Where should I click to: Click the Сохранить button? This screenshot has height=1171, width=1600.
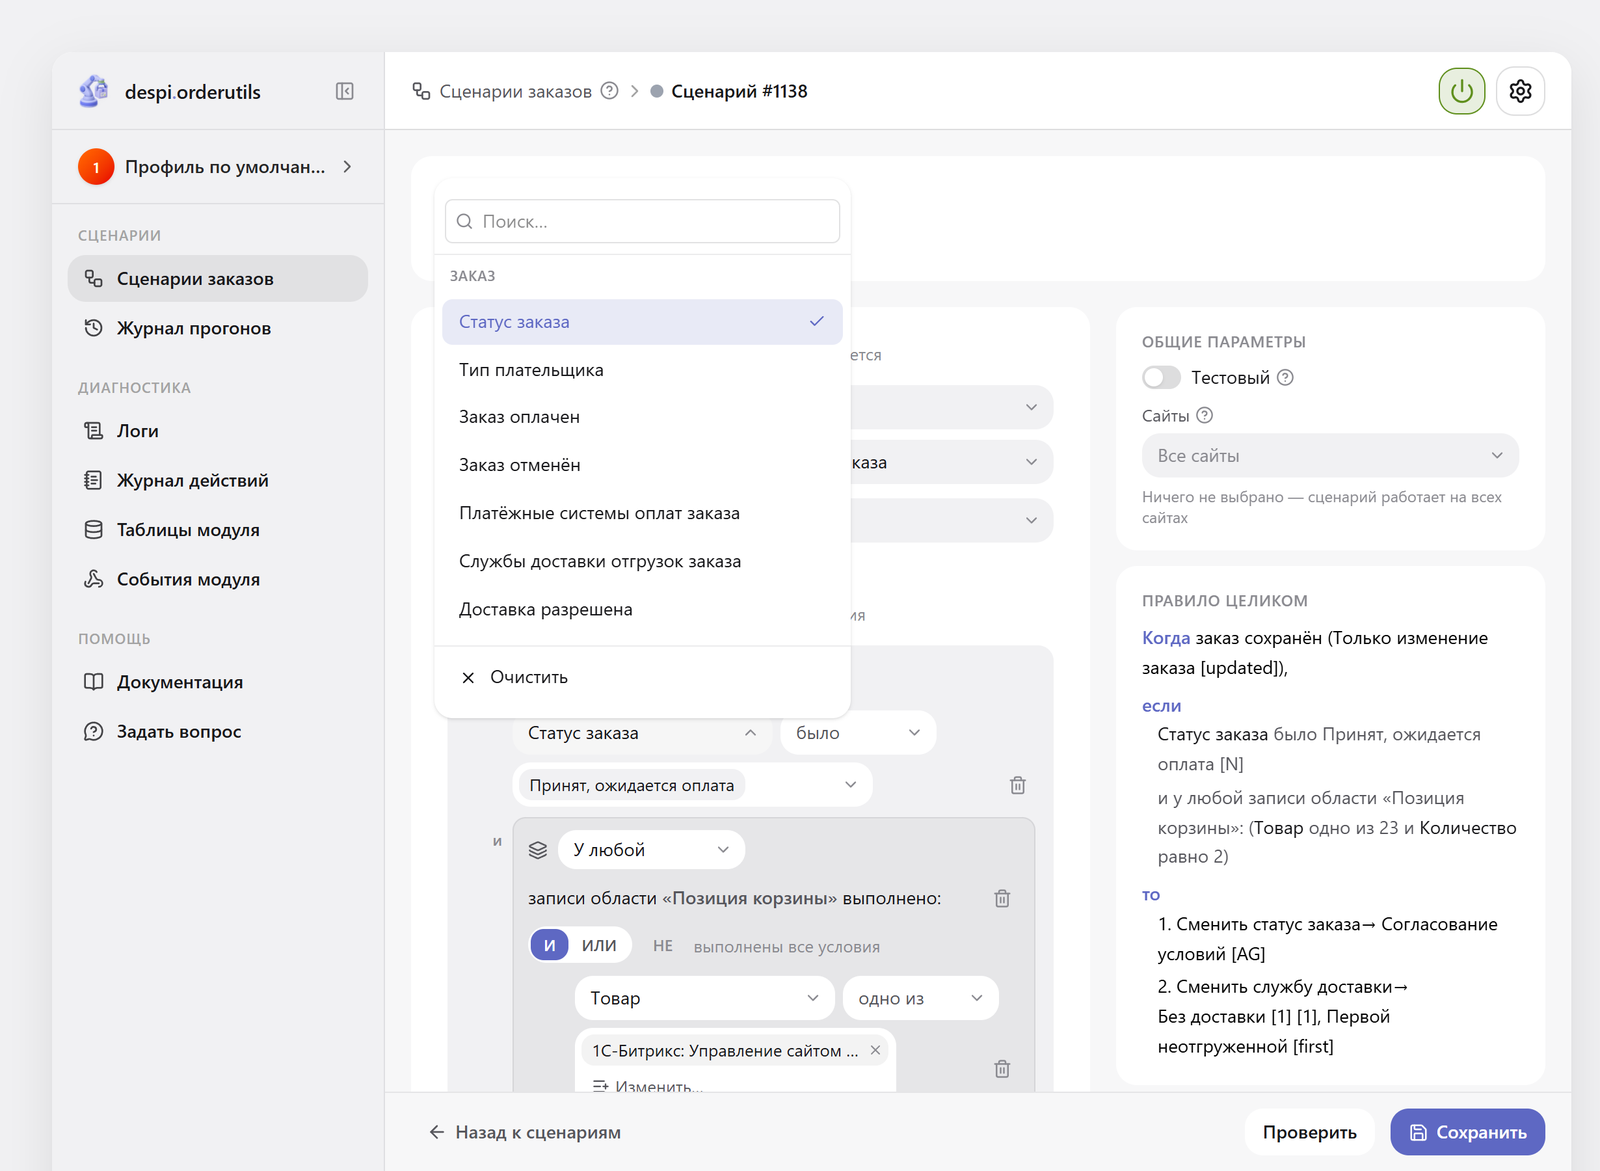click(x=1467, y=1132)
